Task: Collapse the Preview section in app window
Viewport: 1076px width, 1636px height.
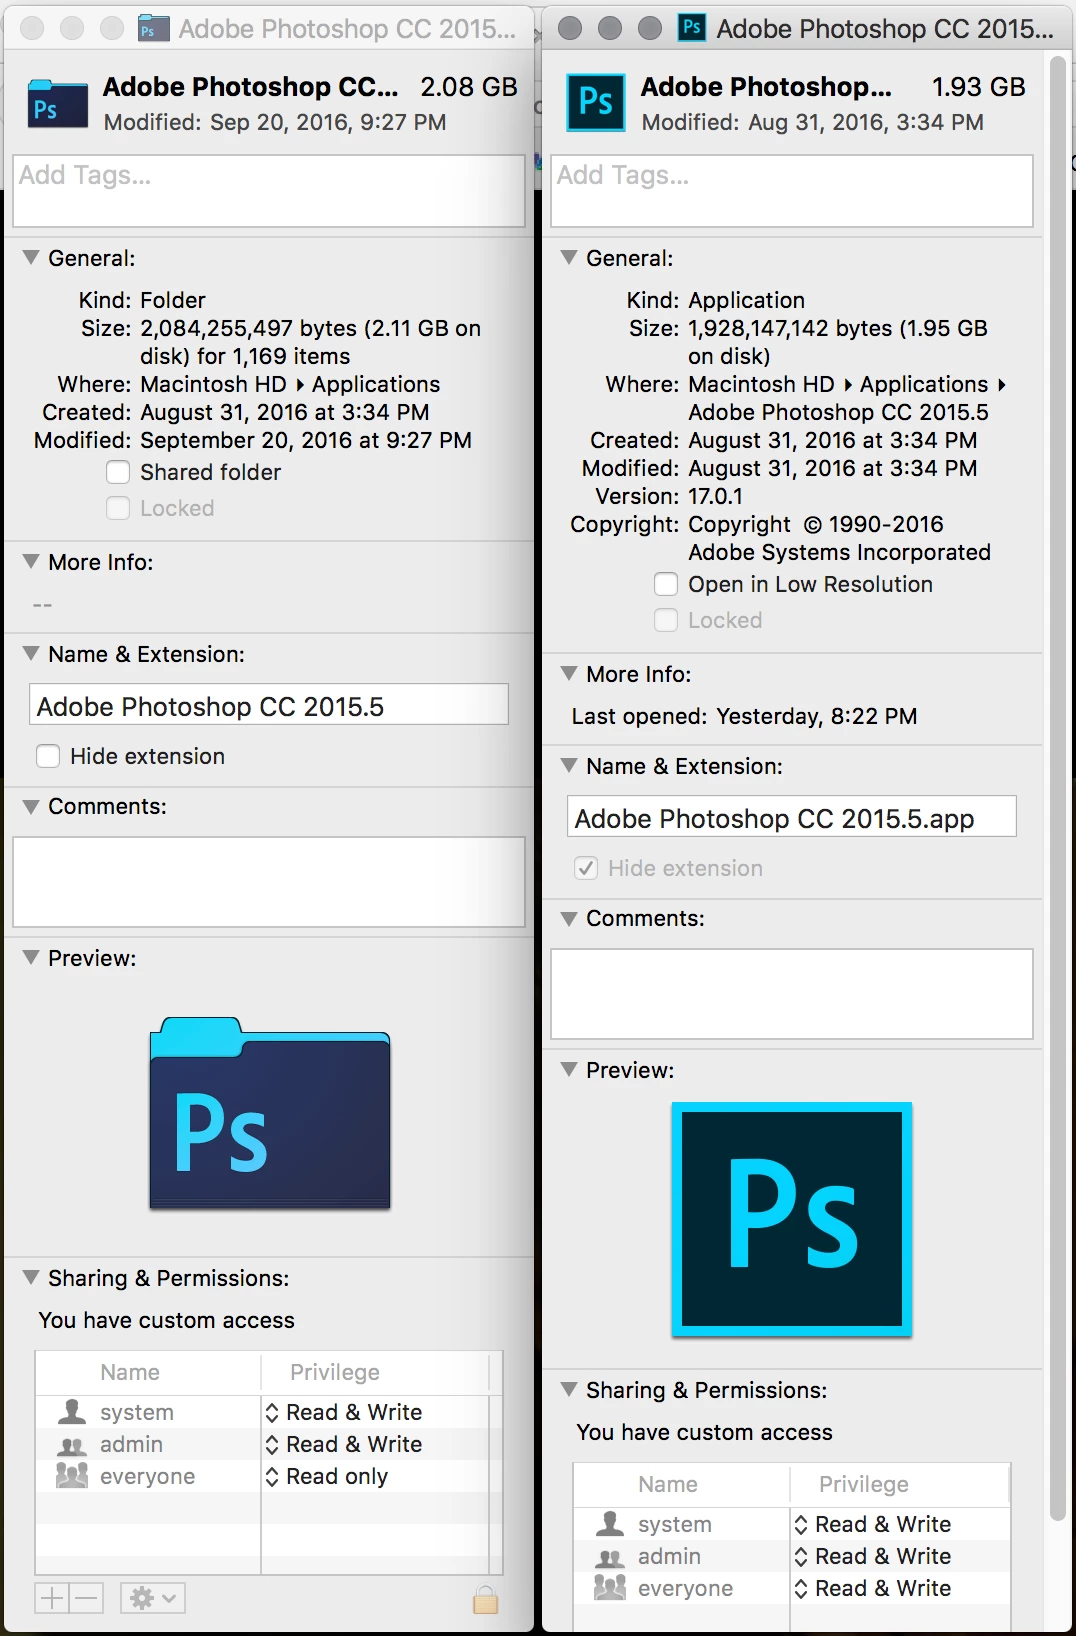Action: click(x=569, y=1070)
